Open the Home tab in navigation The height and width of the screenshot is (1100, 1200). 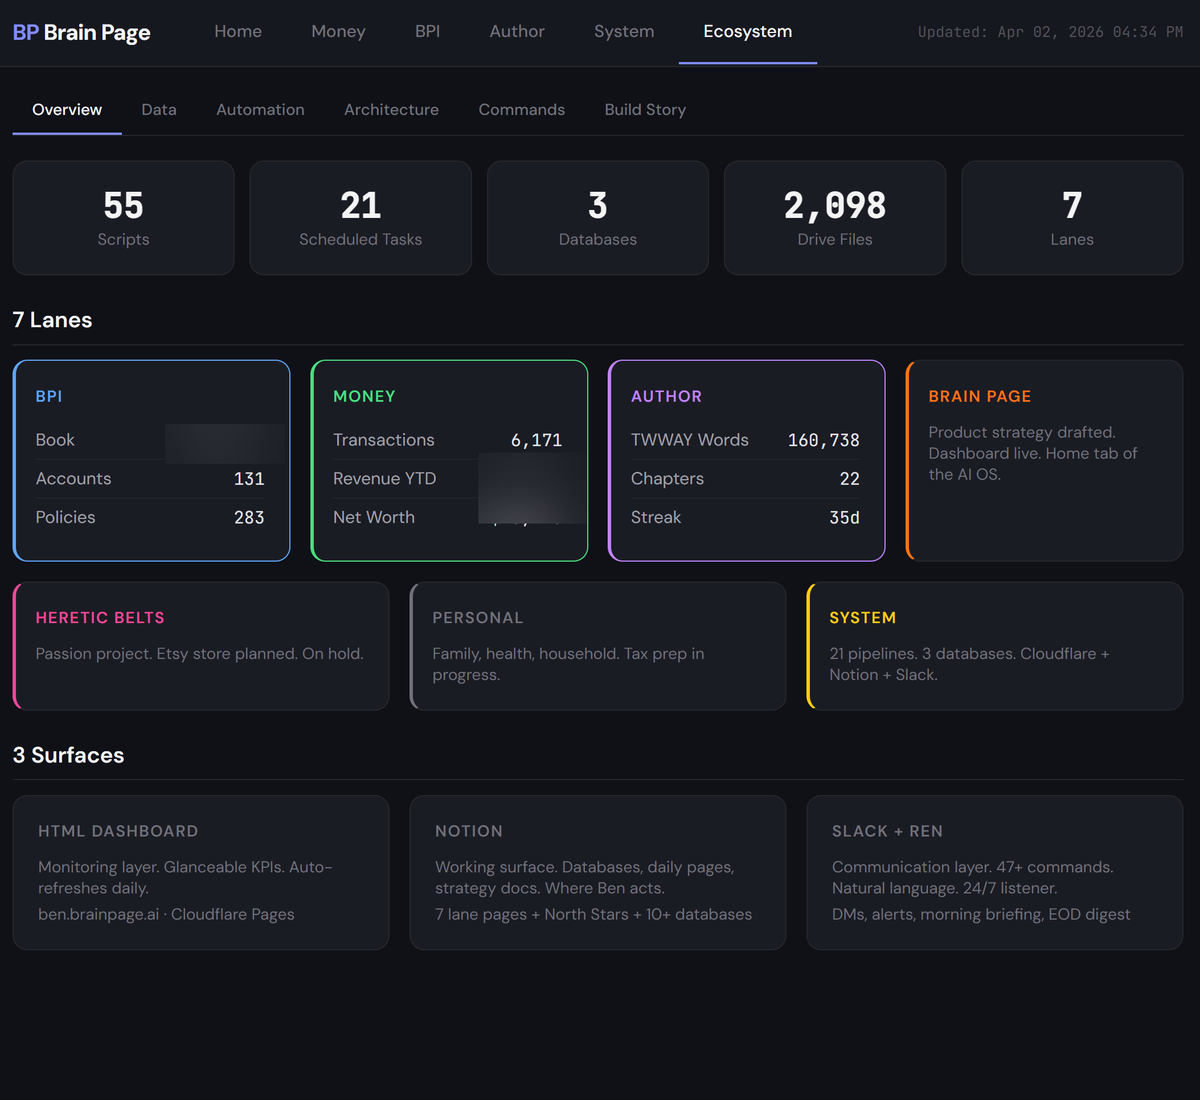(237, 31)
